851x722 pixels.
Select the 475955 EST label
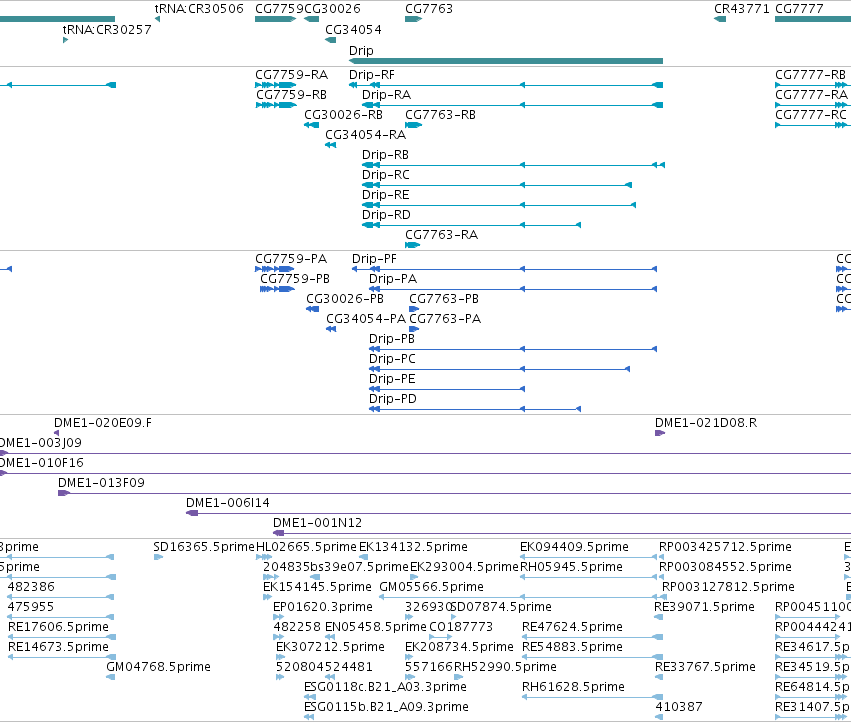tap(31, 607)
